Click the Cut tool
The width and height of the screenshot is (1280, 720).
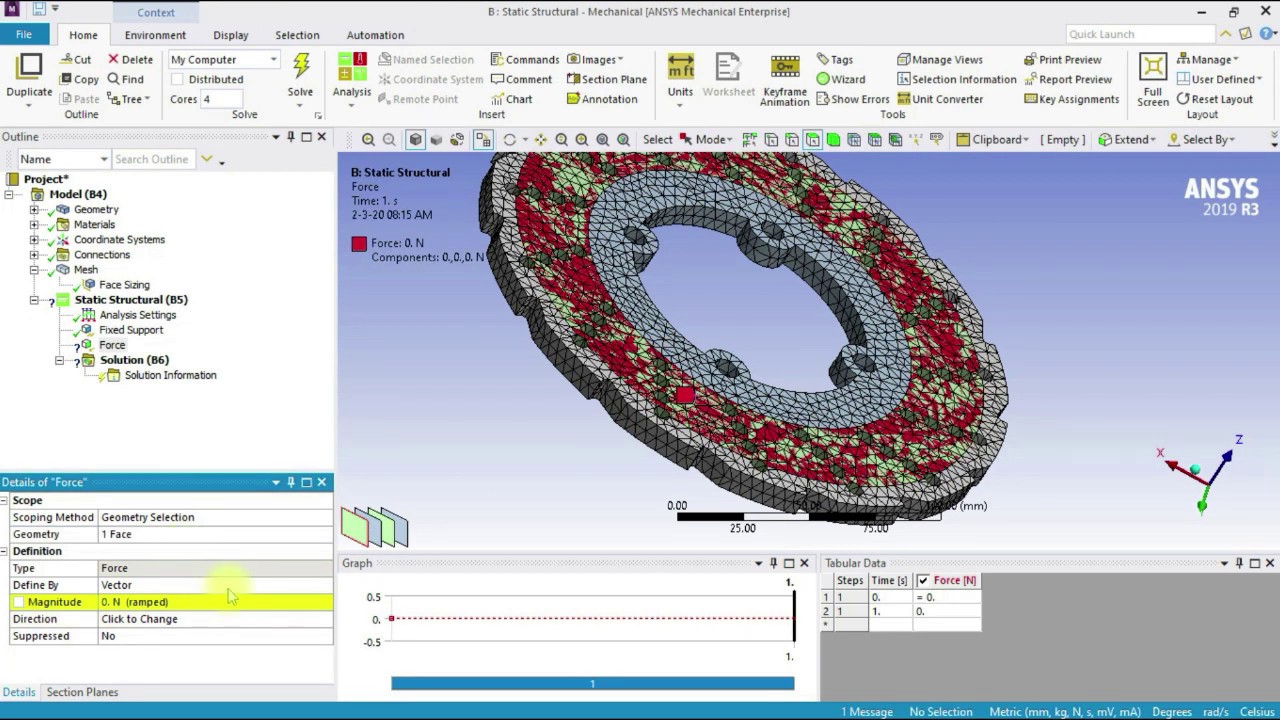[x=75, y=59]
